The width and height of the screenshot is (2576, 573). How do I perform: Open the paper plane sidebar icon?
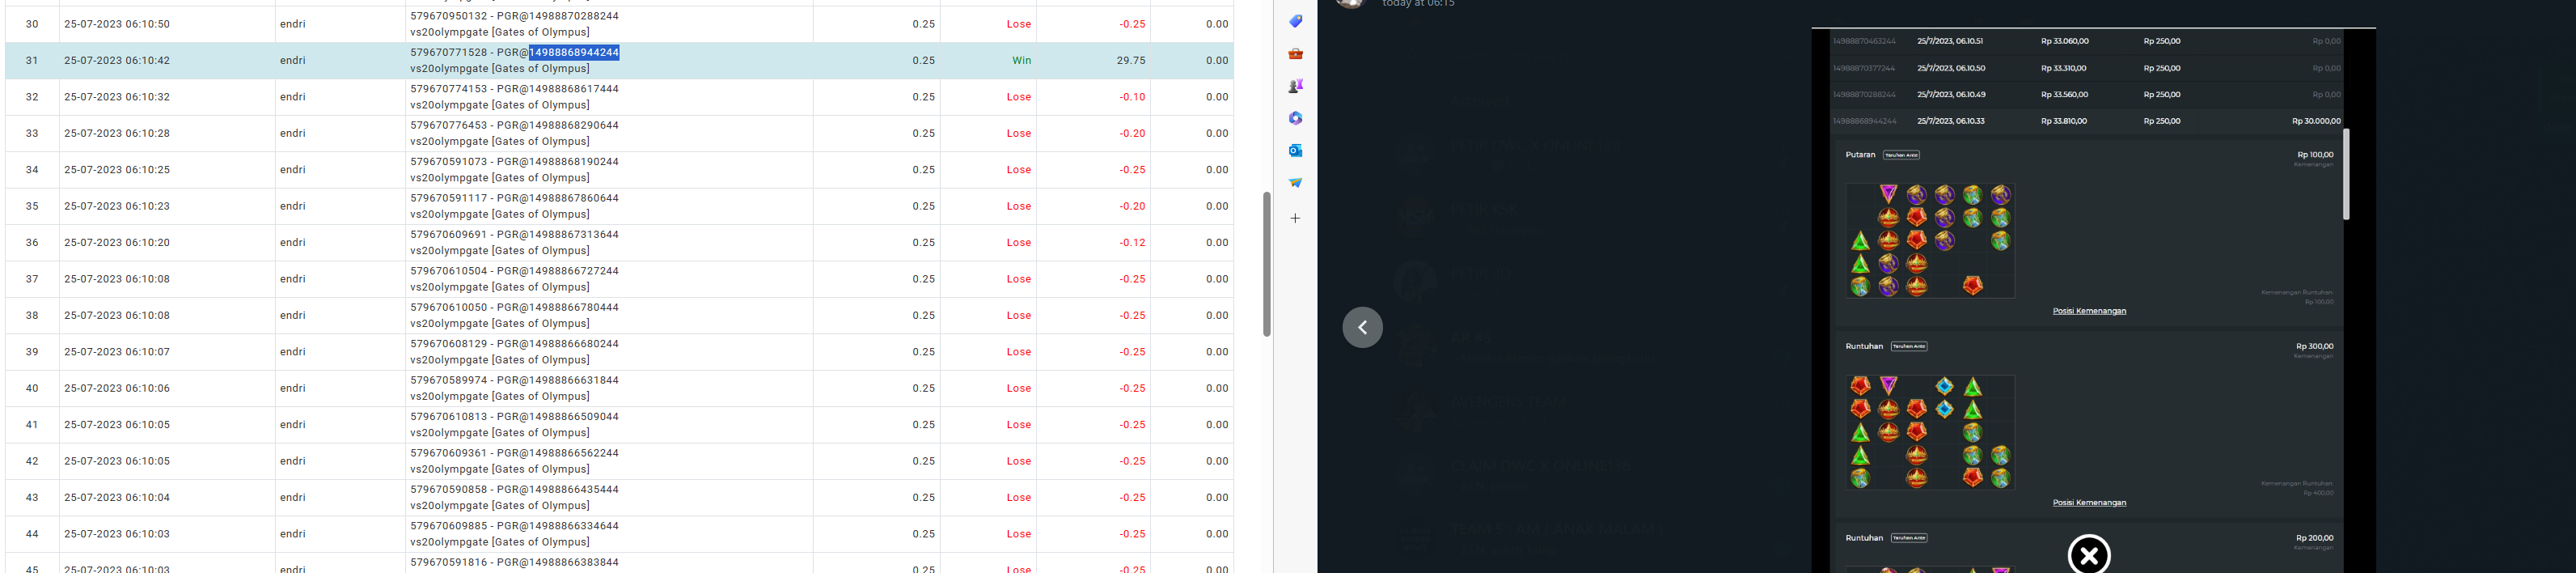click(1295, 182)
